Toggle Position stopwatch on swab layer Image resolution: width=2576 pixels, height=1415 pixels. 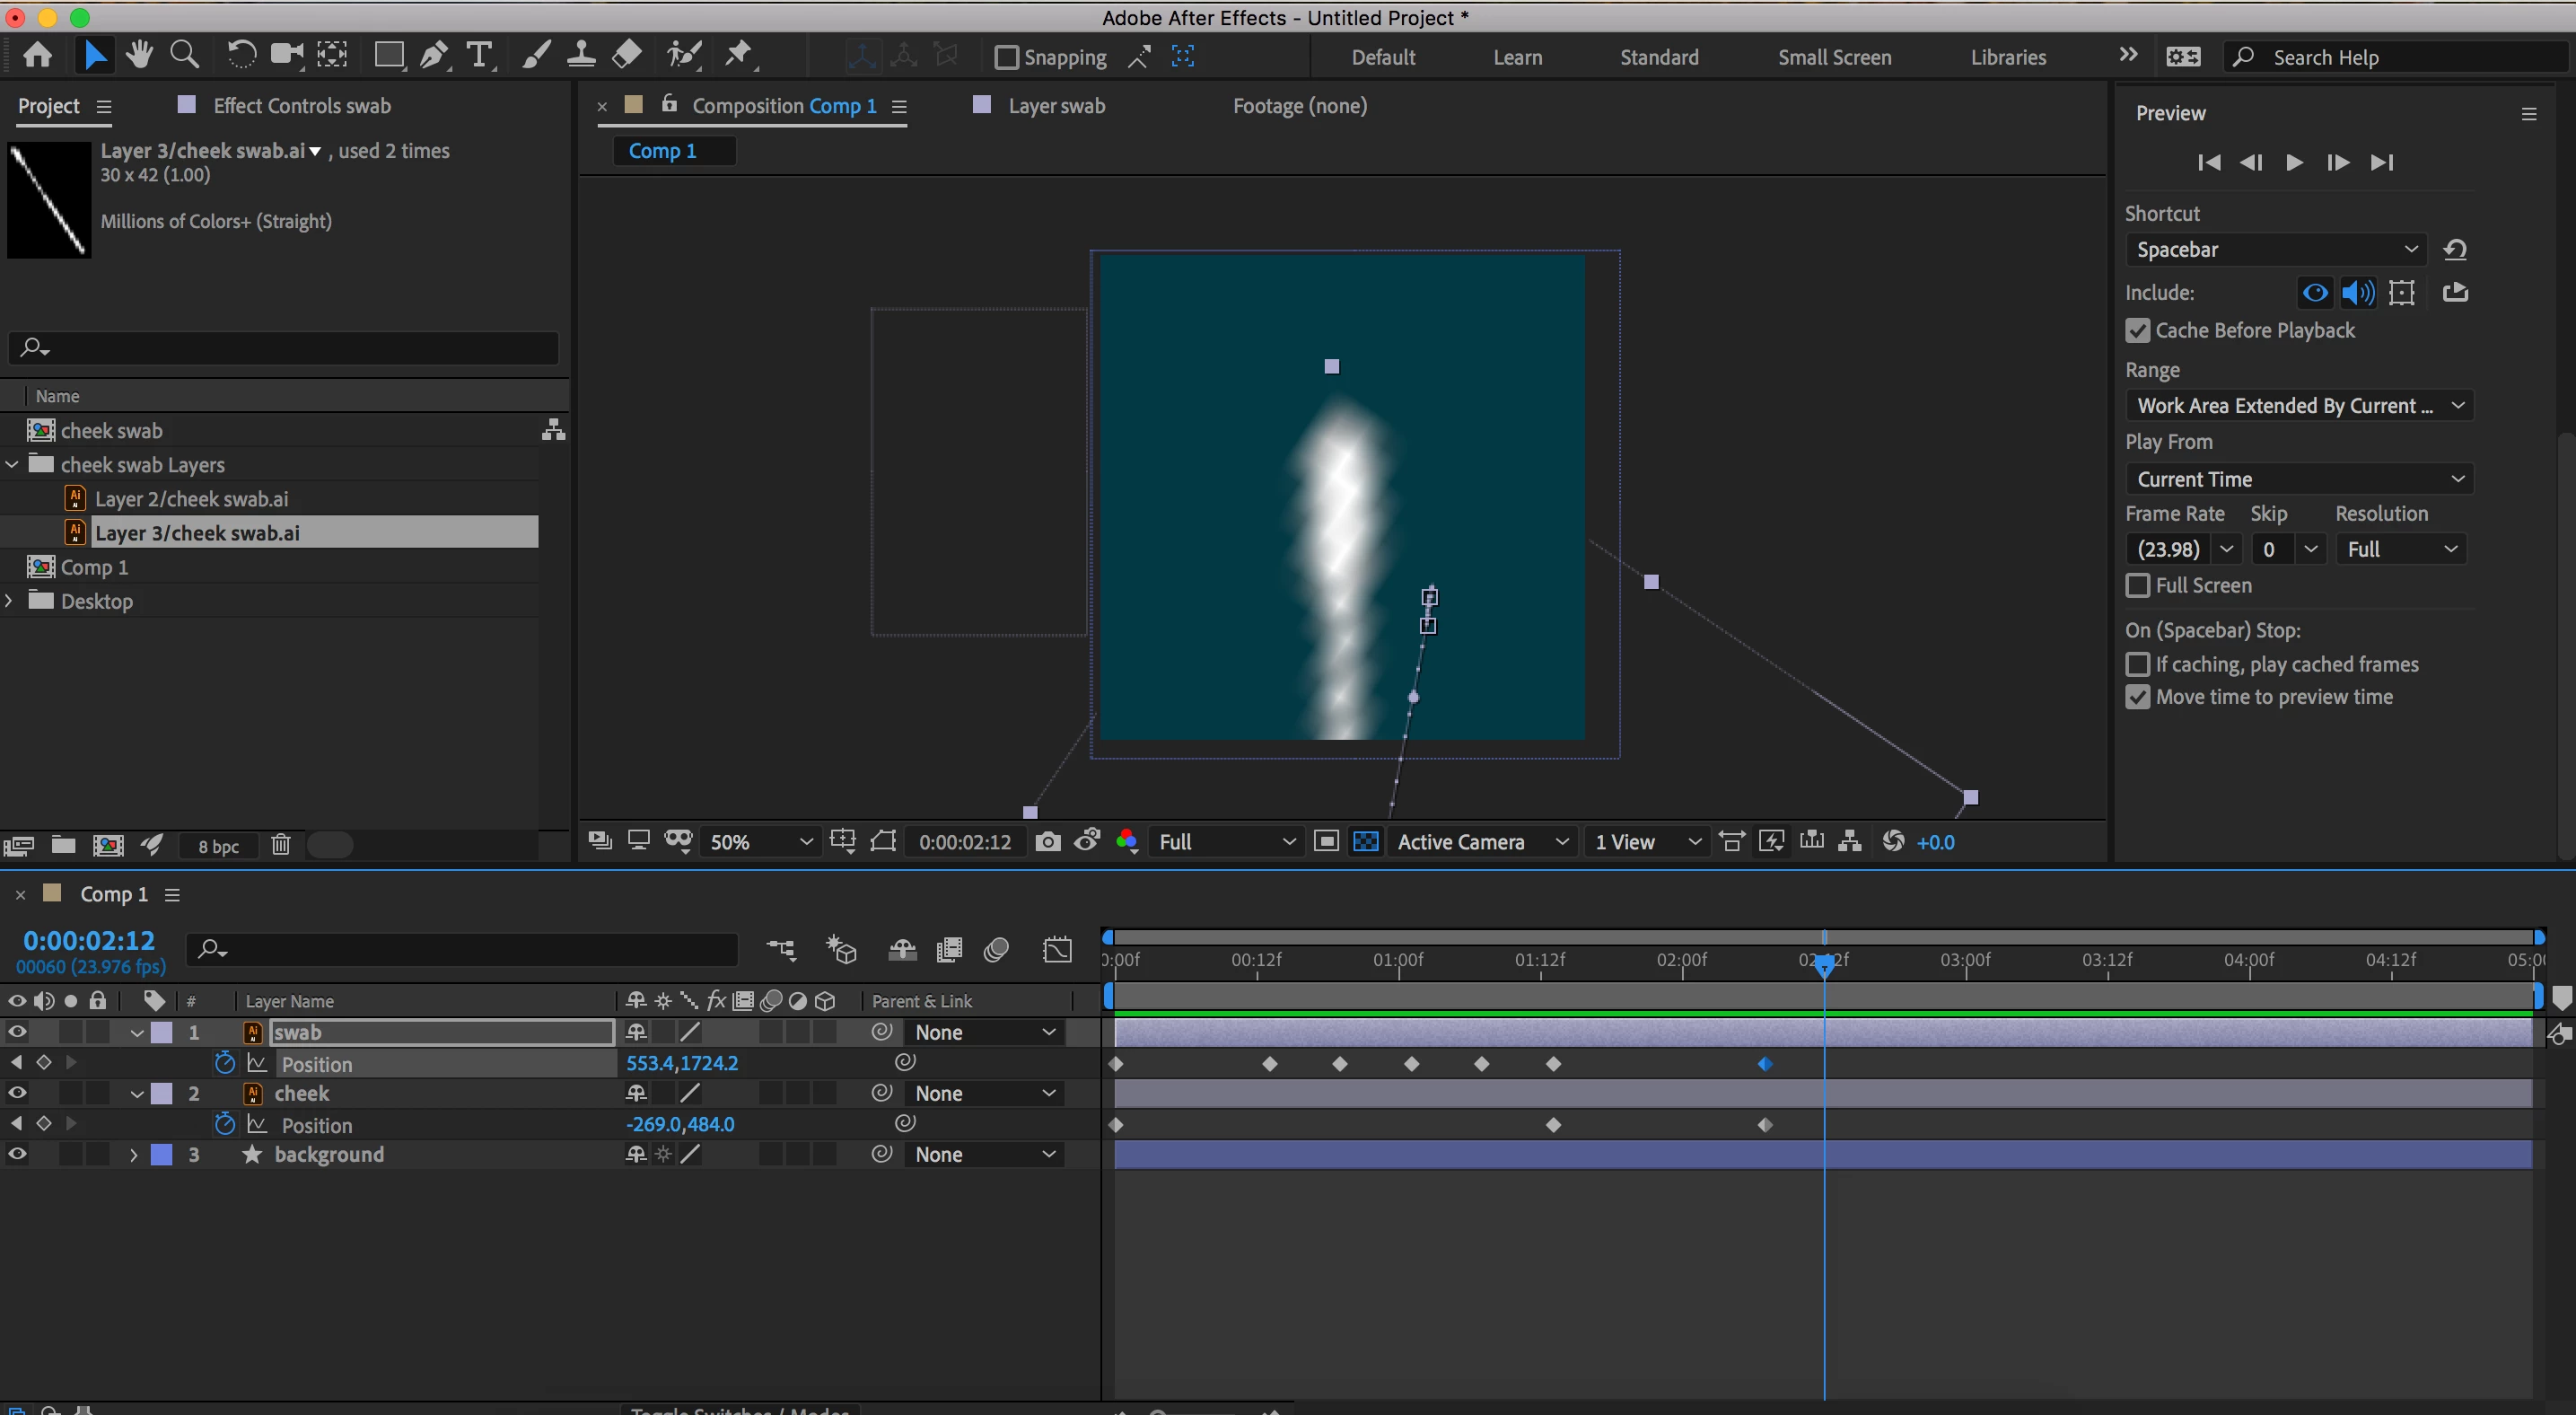tap(225, 1063)
